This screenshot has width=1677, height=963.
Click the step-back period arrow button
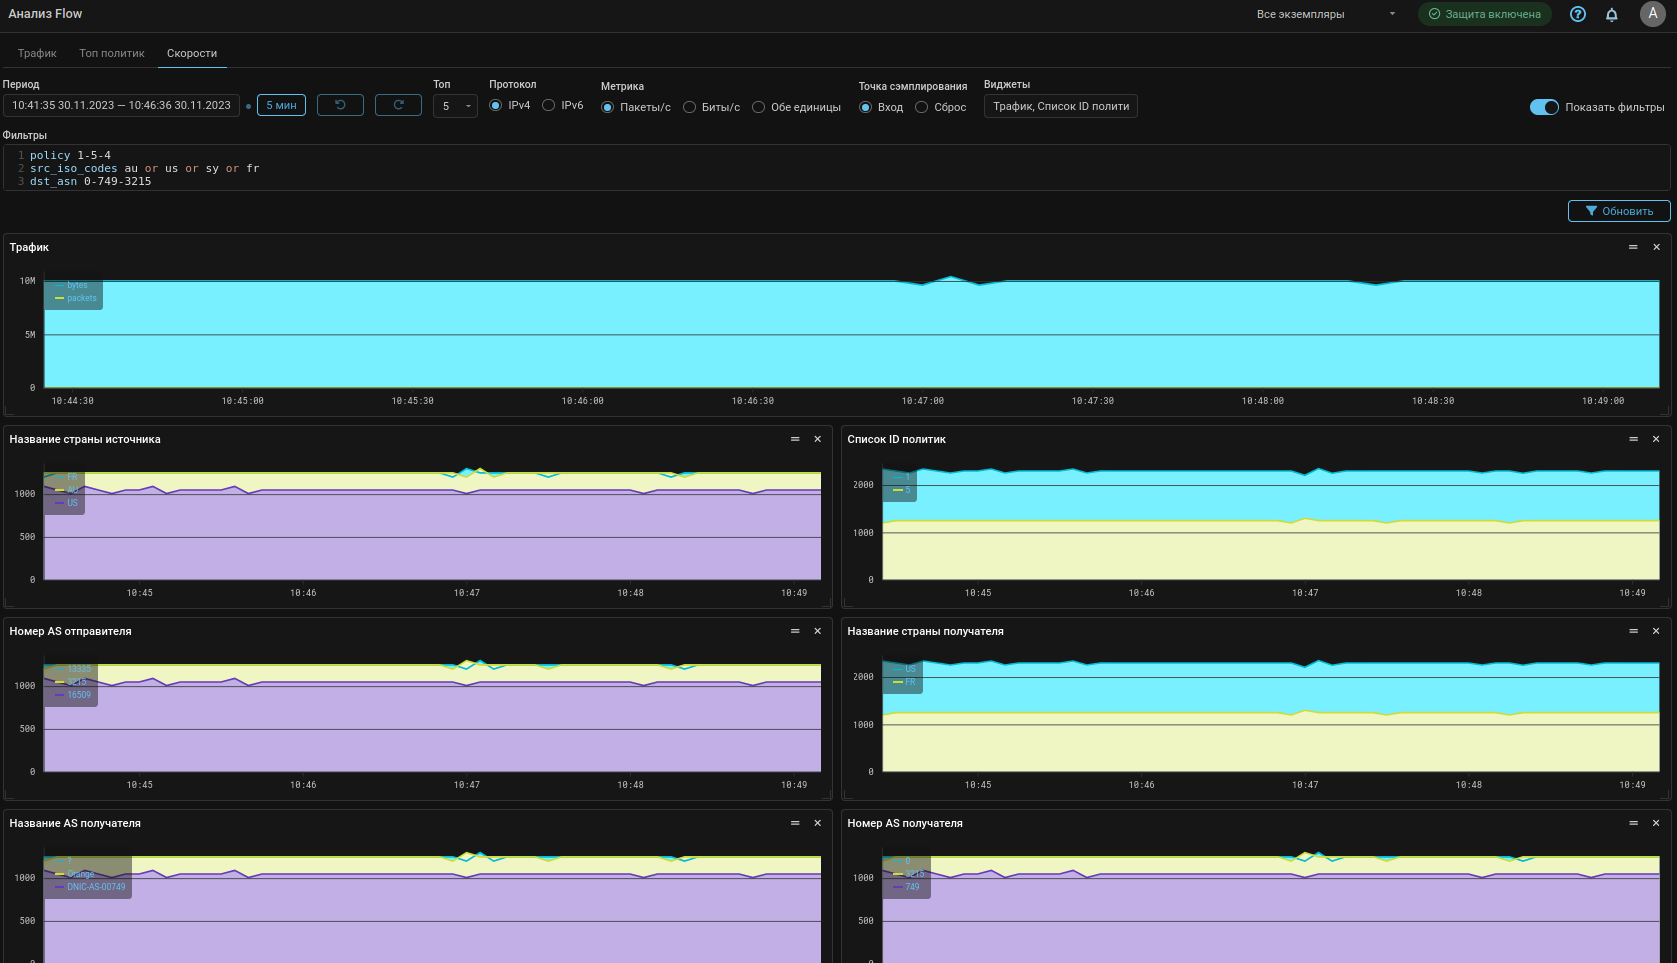[x=340, y=105]
